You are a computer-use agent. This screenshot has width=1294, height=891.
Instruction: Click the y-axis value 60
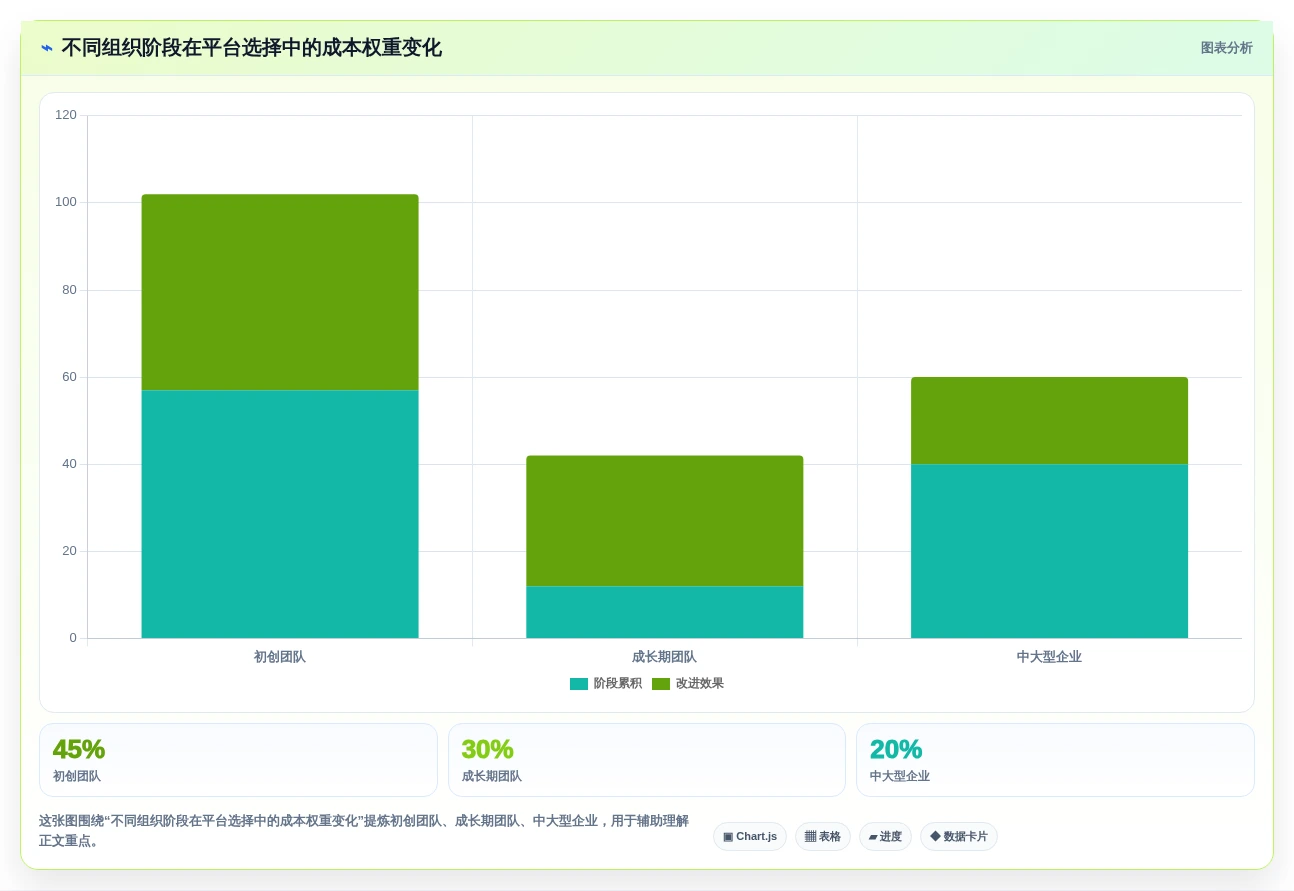69,377
